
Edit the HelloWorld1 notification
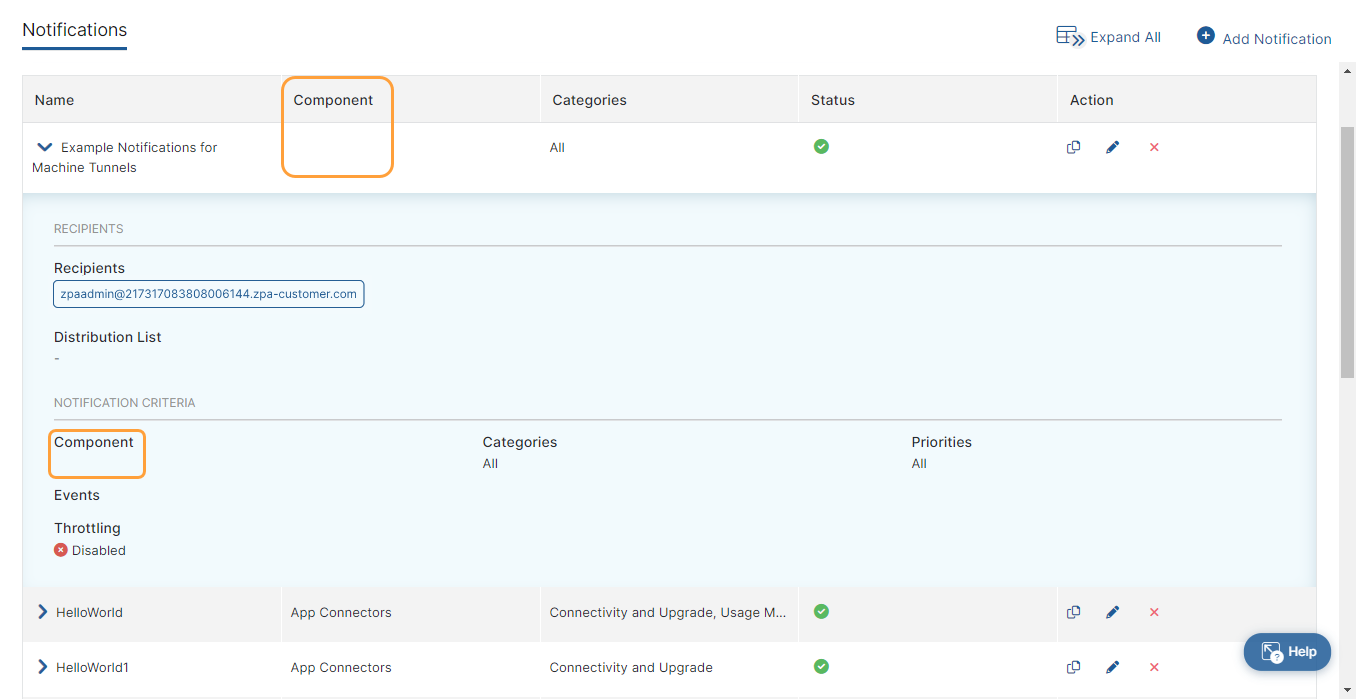[1112, 667]
